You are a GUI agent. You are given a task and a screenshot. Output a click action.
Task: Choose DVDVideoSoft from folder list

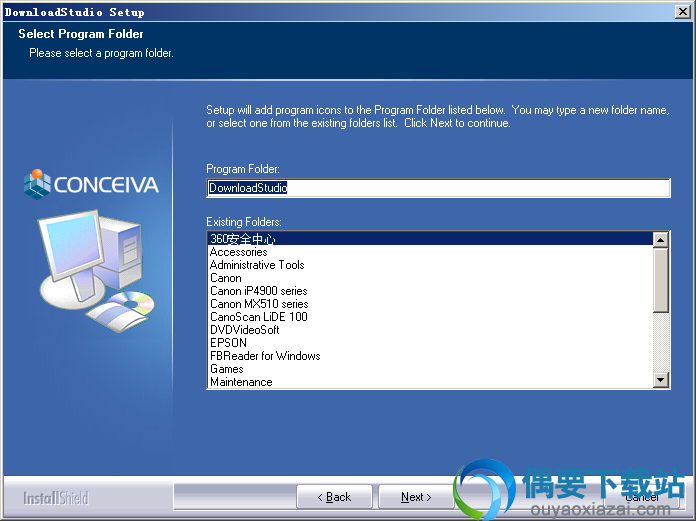coord(430,330)
